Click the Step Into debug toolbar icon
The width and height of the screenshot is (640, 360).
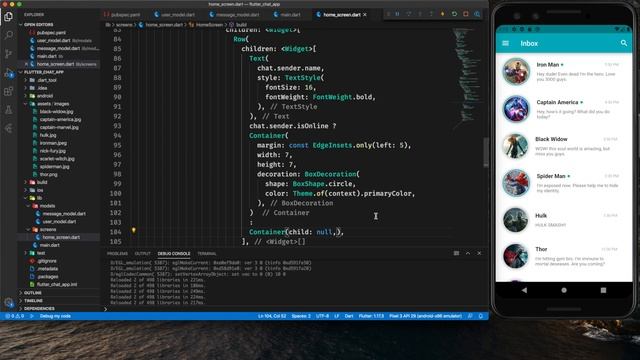pyautogui.click(x=420, y=14)
